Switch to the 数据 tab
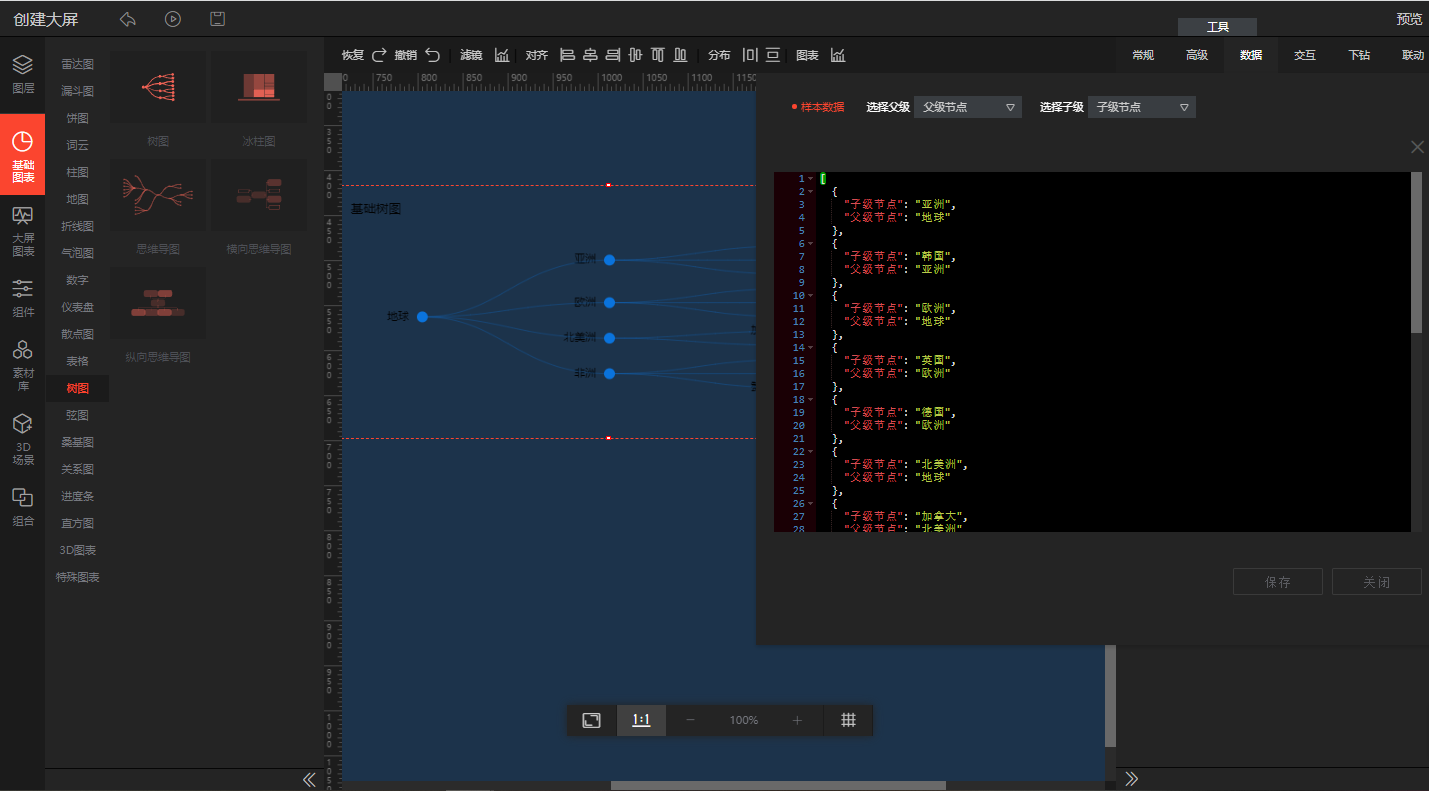This screenshot has height=791, width=1429. [x=1251, y=55]
